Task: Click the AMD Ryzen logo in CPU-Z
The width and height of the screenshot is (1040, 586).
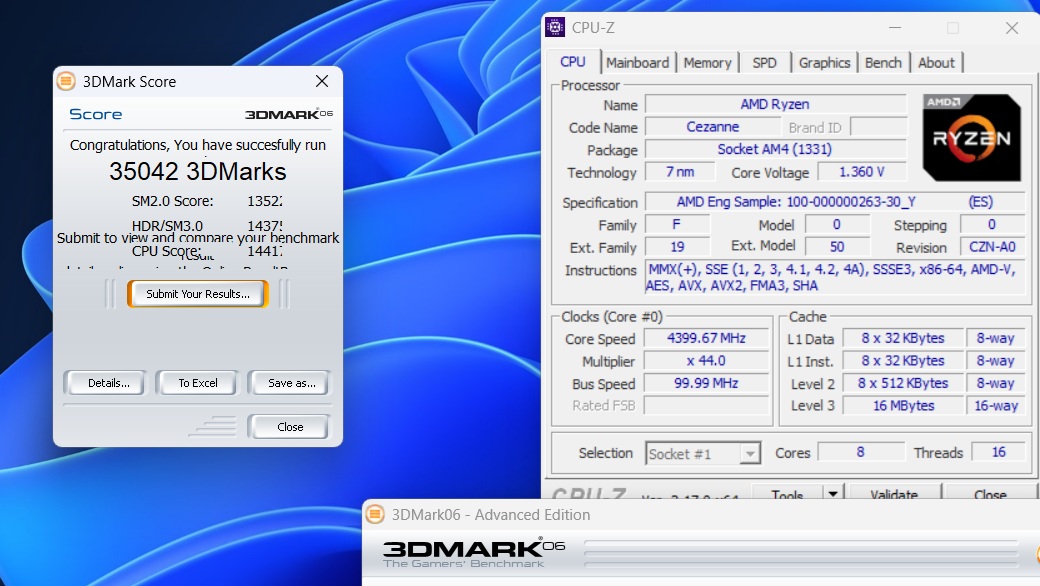Action: tap(972, 138)
